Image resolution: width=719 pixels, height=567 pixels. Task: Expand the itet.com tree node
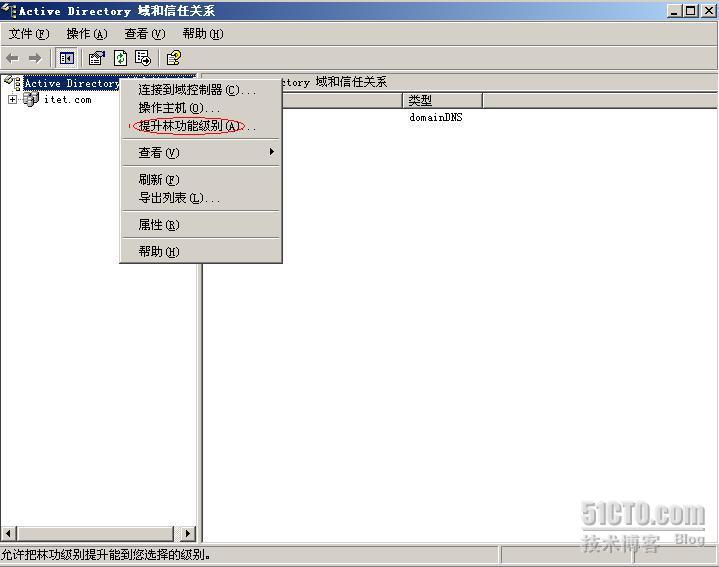tap(12, 99)
